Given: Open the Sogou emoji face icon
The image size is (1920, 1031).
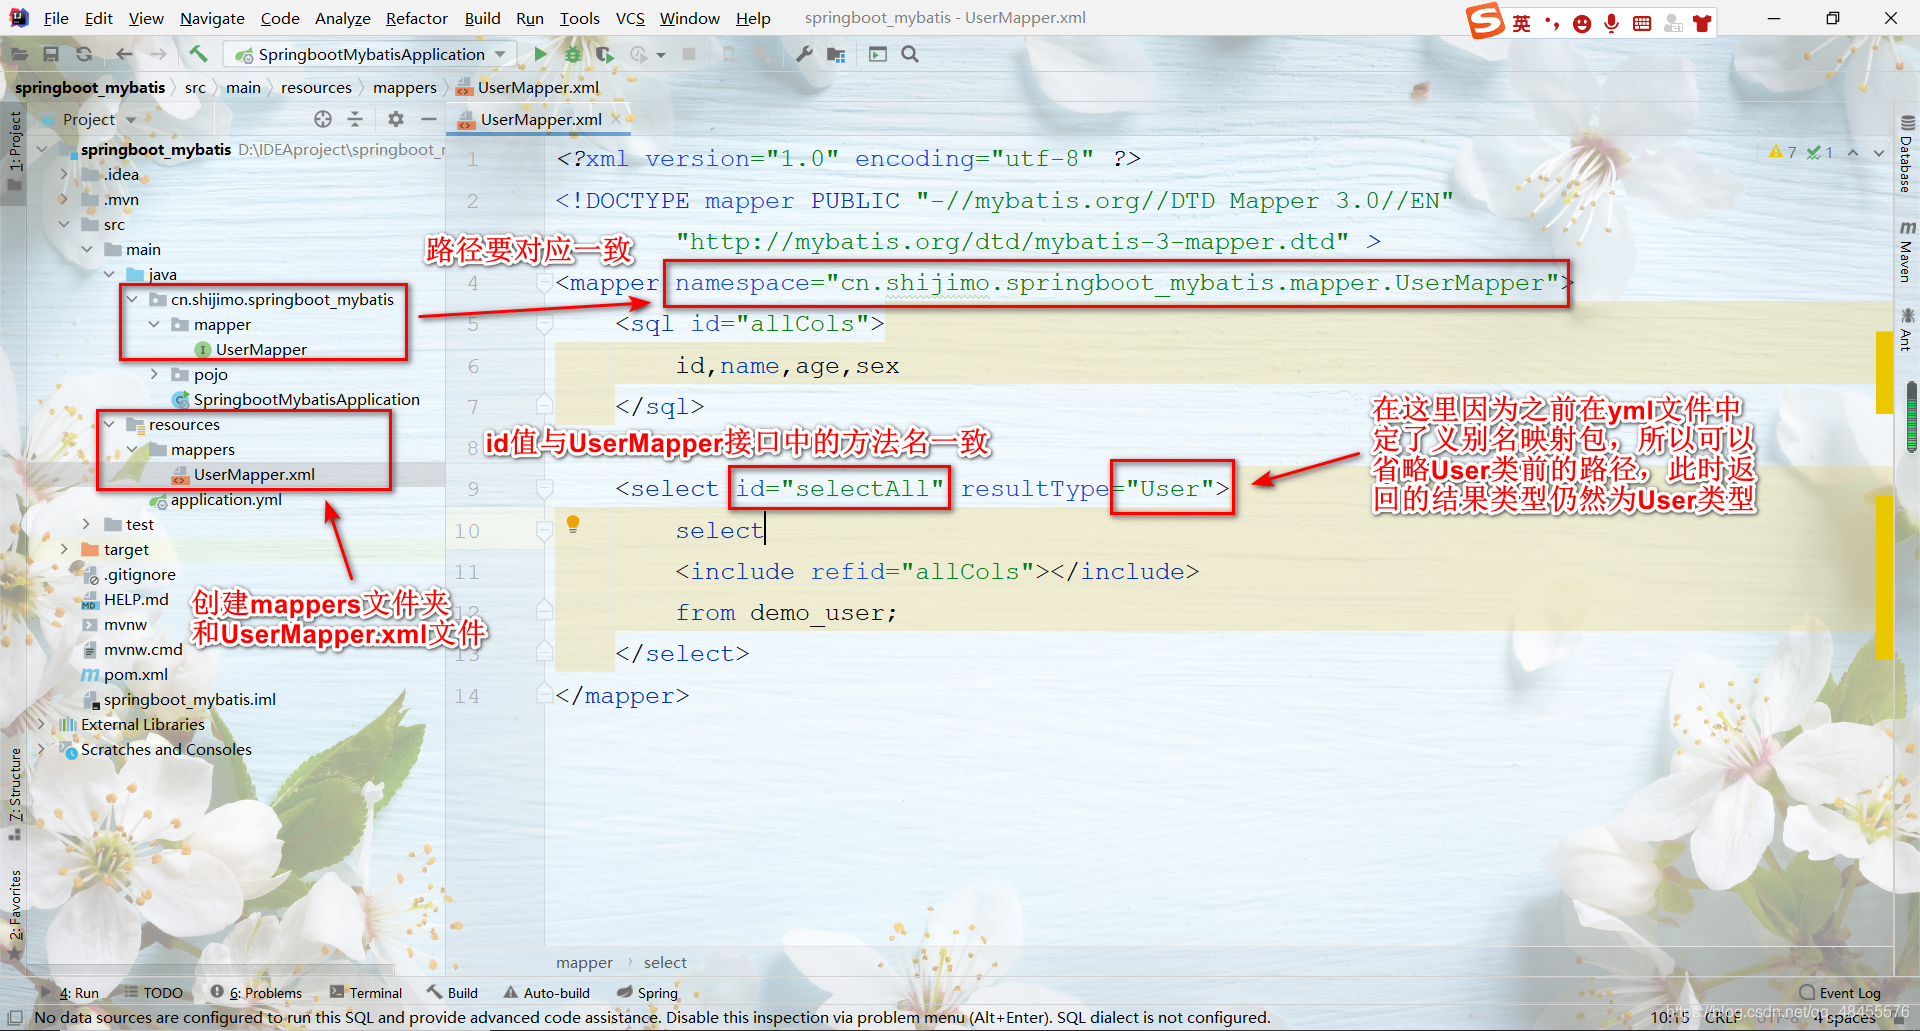Looking at the screenshot, I should click(x=1581, y=24).
